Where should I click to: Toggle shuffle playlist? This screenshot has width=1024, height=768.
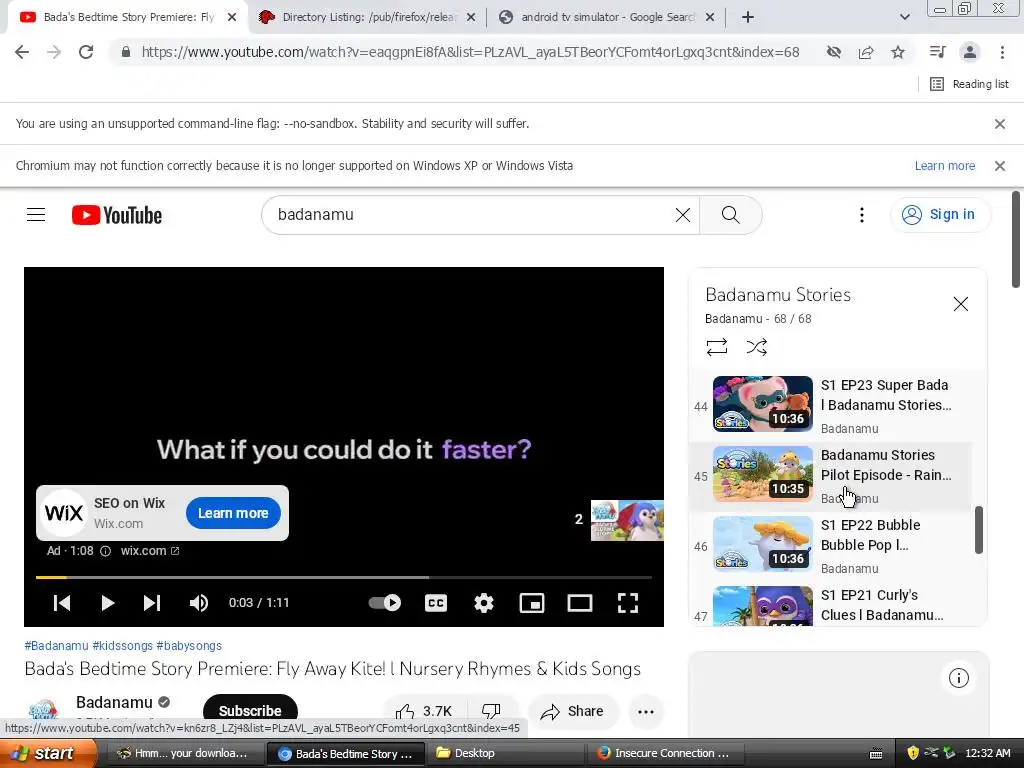coord(756,347)
